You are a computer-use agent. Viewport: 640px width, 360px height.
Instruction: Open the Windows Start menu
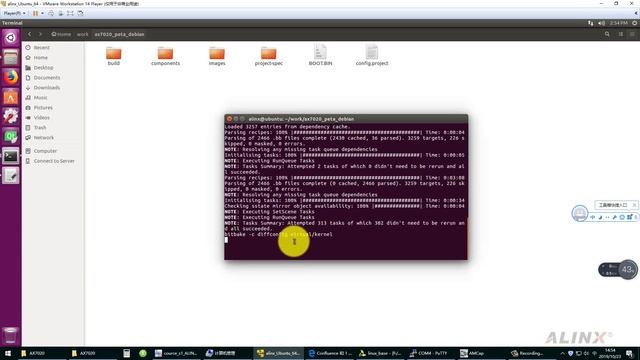click(7, 353)
